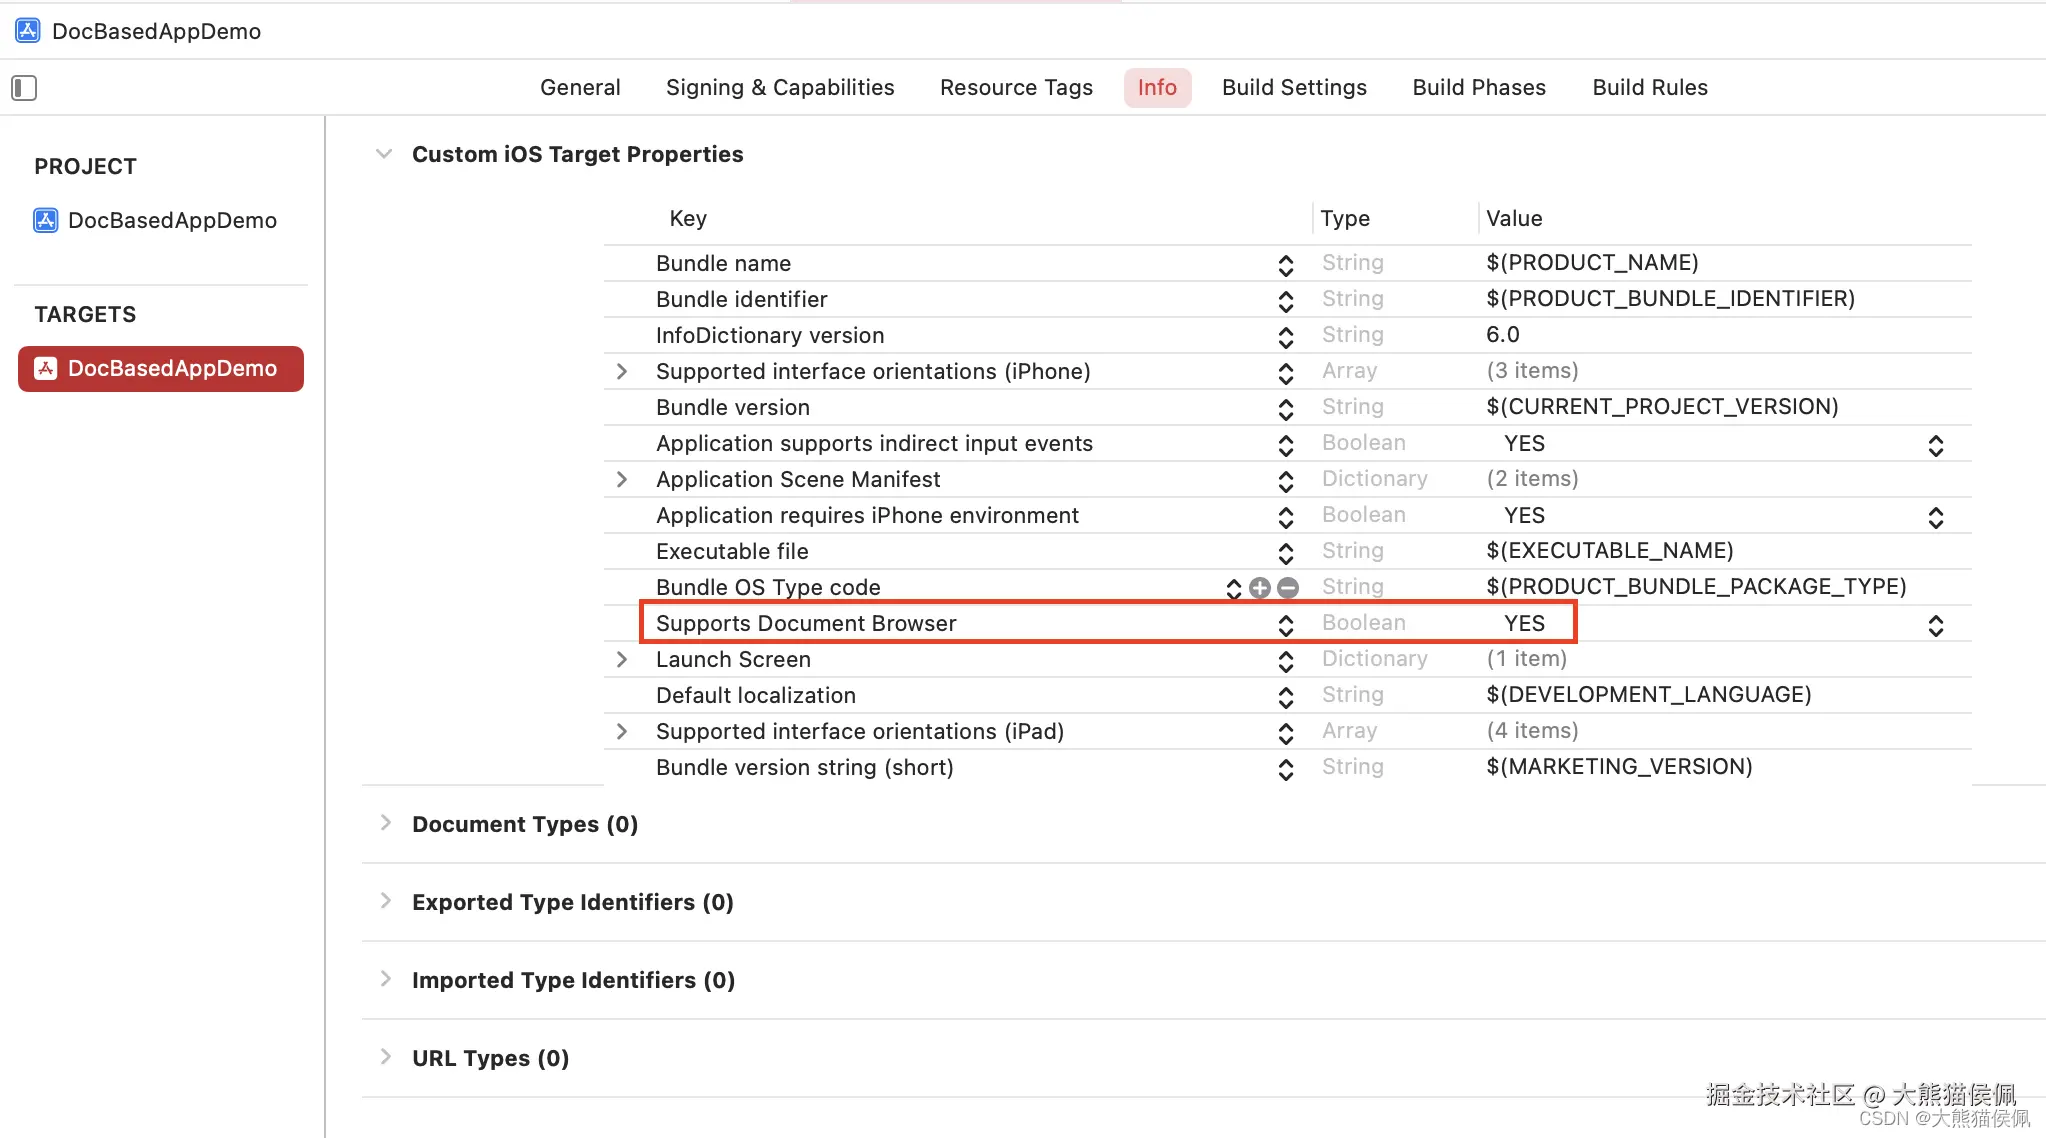Click the $(MARKETING_VERSION) value field

click(x=1619, y=767)
